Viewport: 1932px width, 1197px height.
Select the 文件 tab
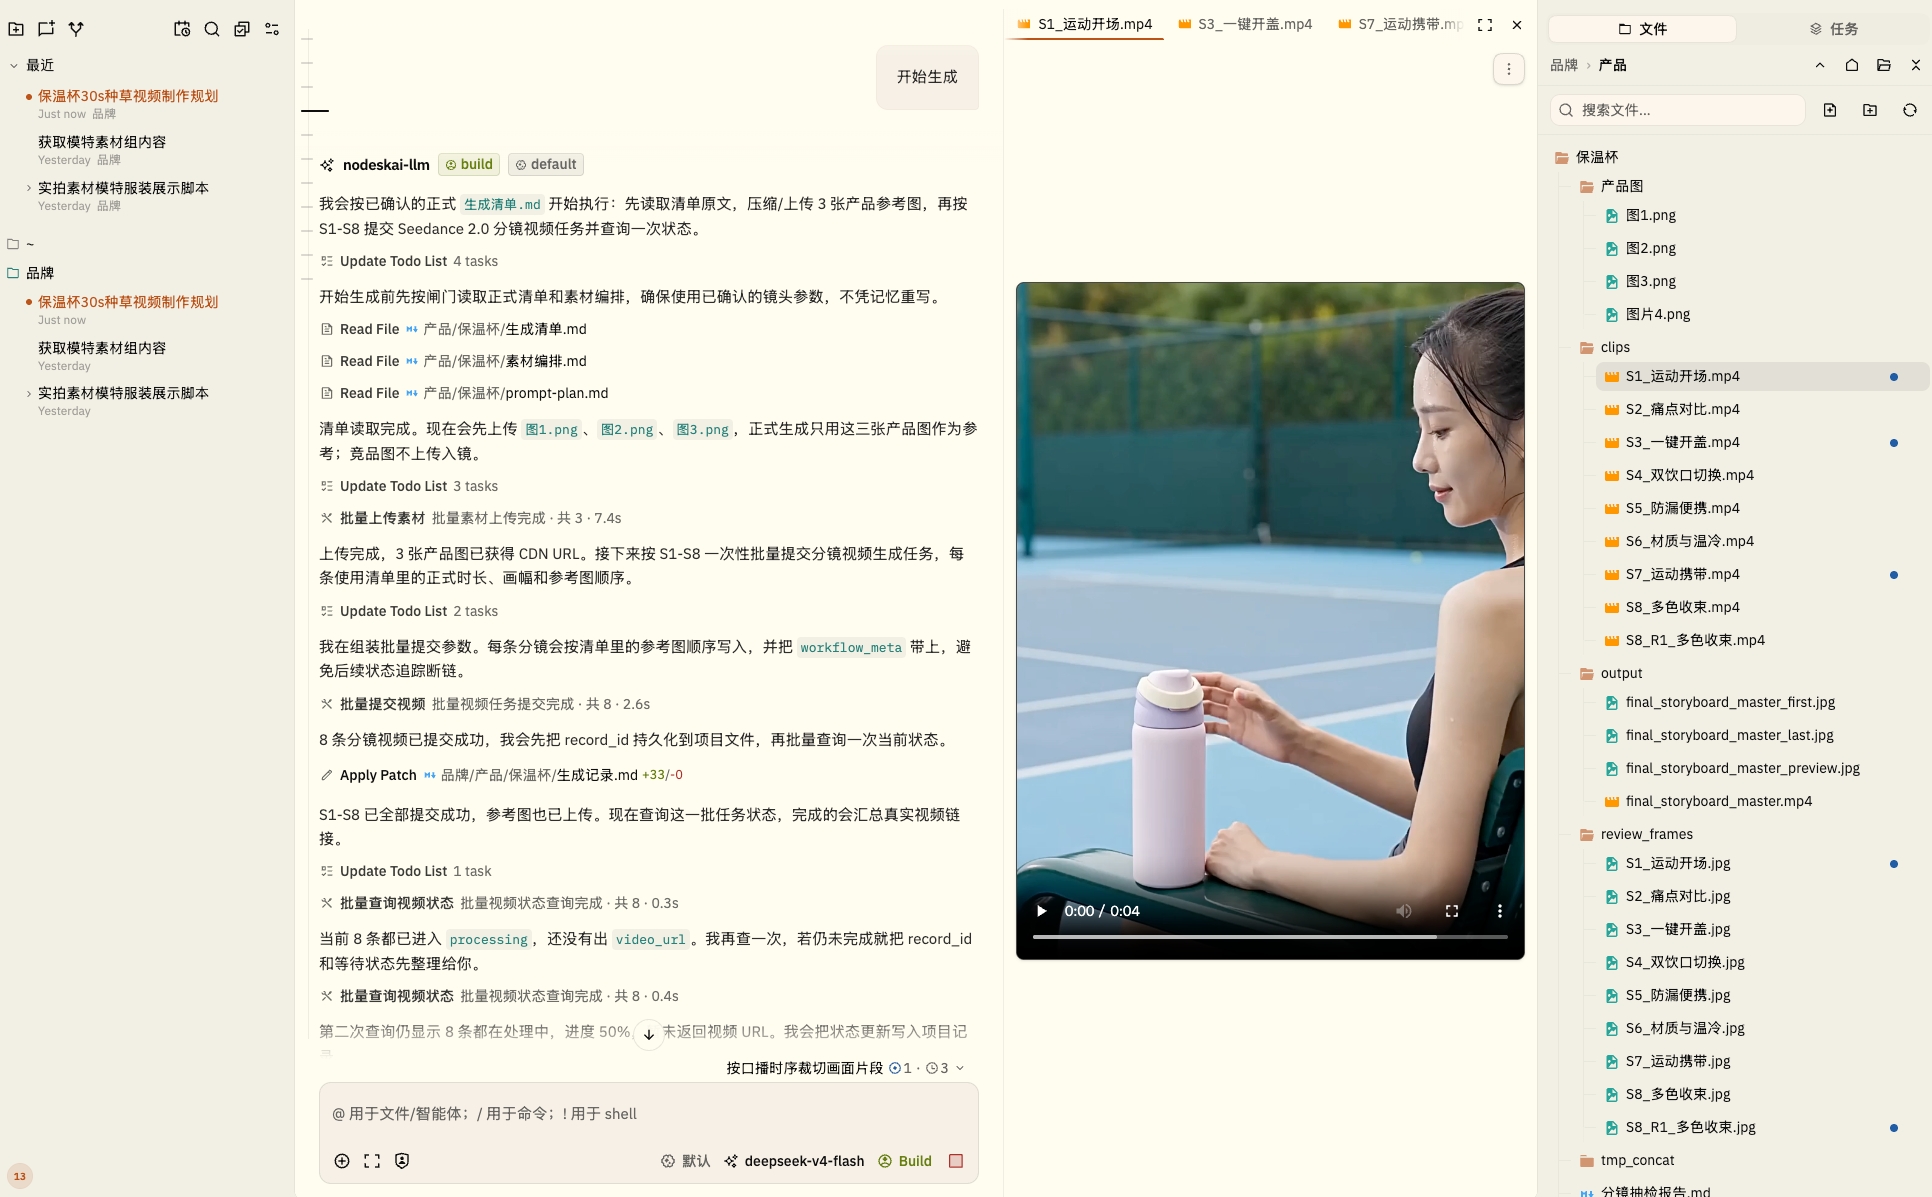coord(1642,29)
